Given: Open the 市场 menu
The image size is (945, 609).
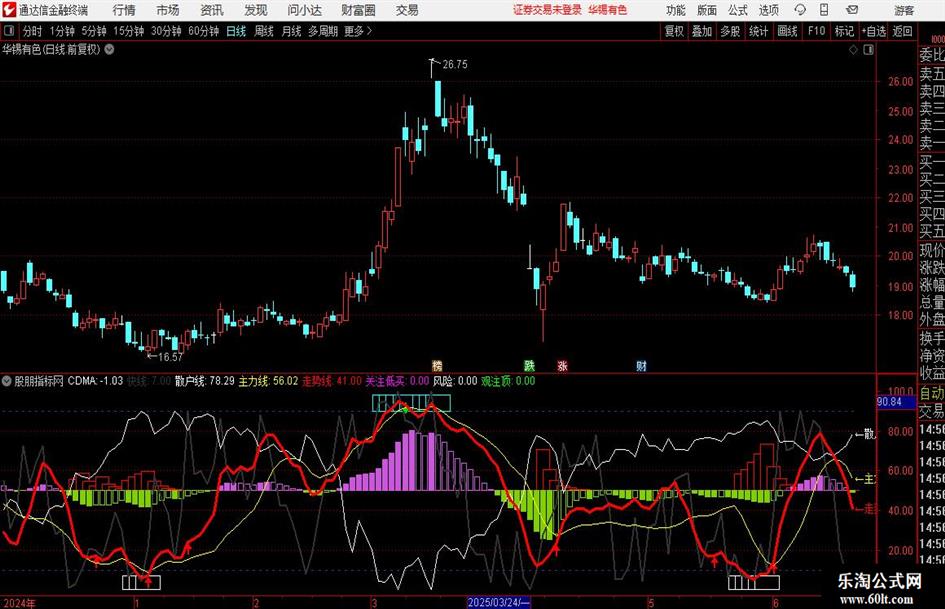Looking at the screenshot, I should (x=168, y=10).
